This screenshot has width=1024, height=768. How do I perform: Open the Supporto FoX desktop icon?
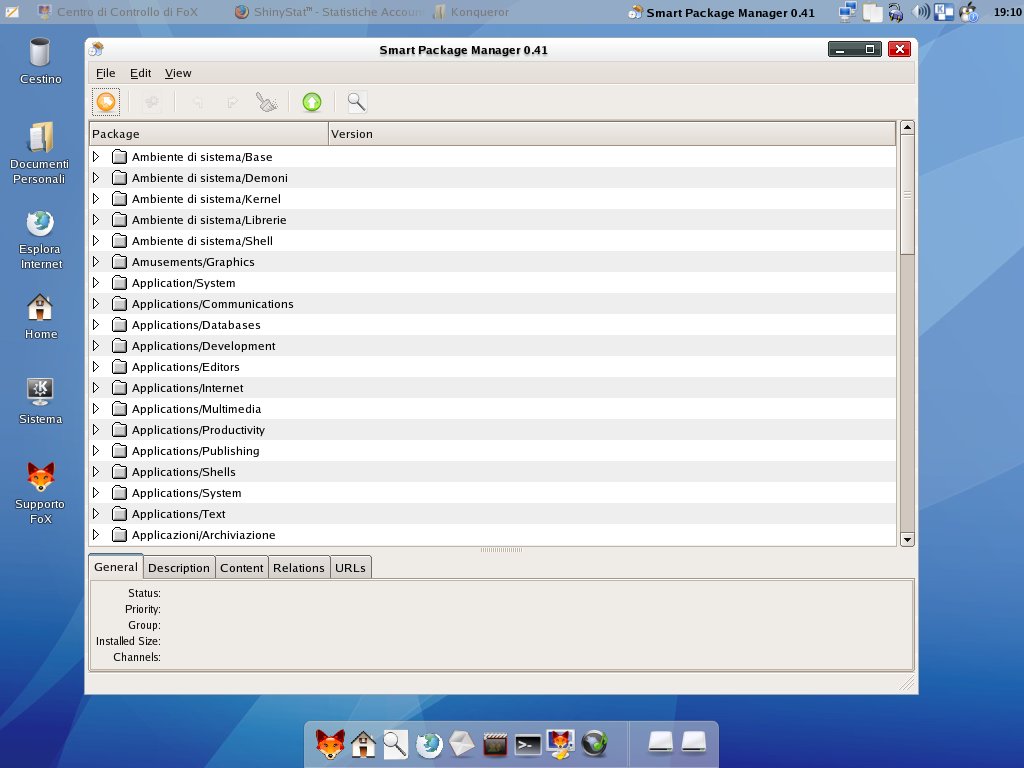tap(40, 493)
